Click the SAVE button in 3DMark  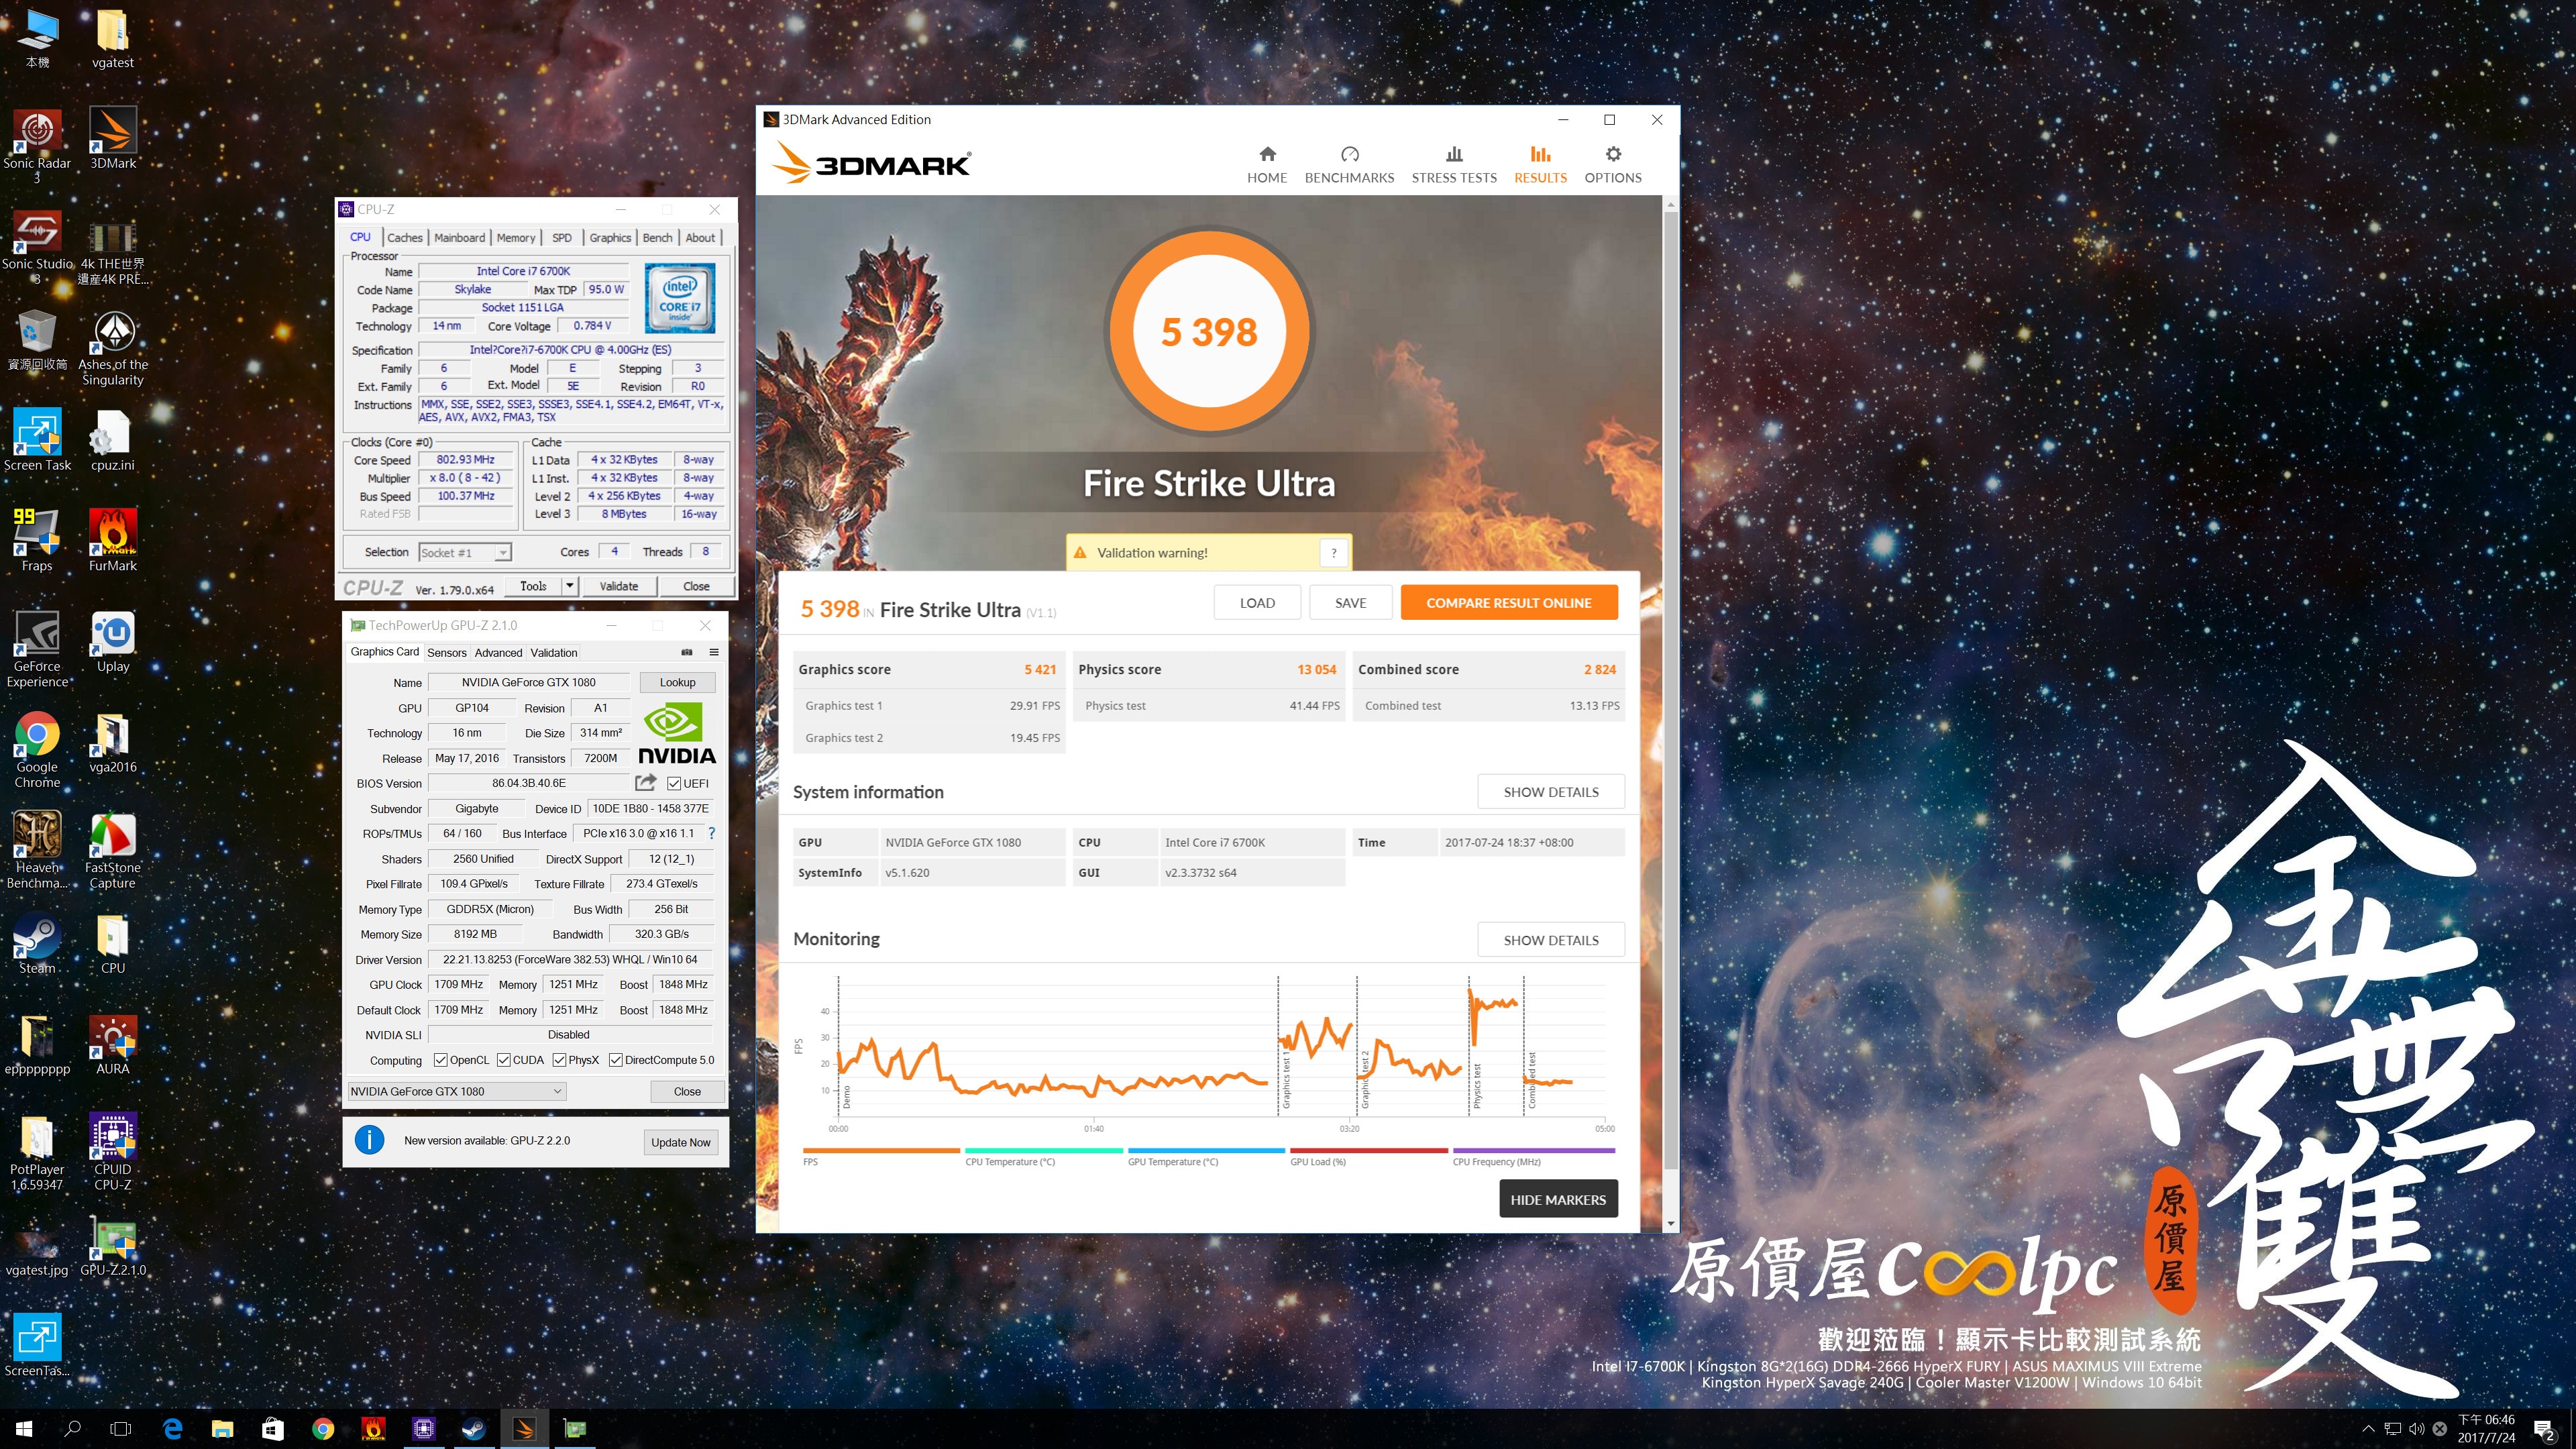1350,603
